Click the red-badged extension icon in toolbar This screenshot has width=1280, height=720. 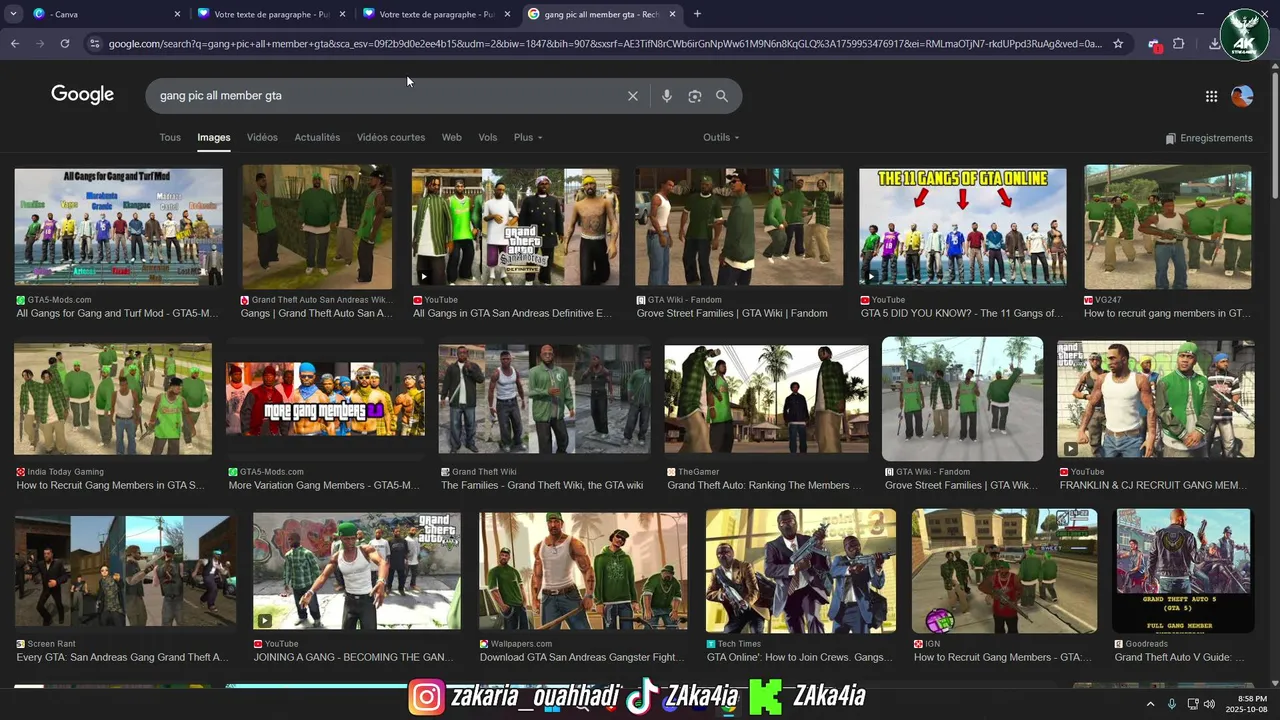click(x=1154, y=45)
